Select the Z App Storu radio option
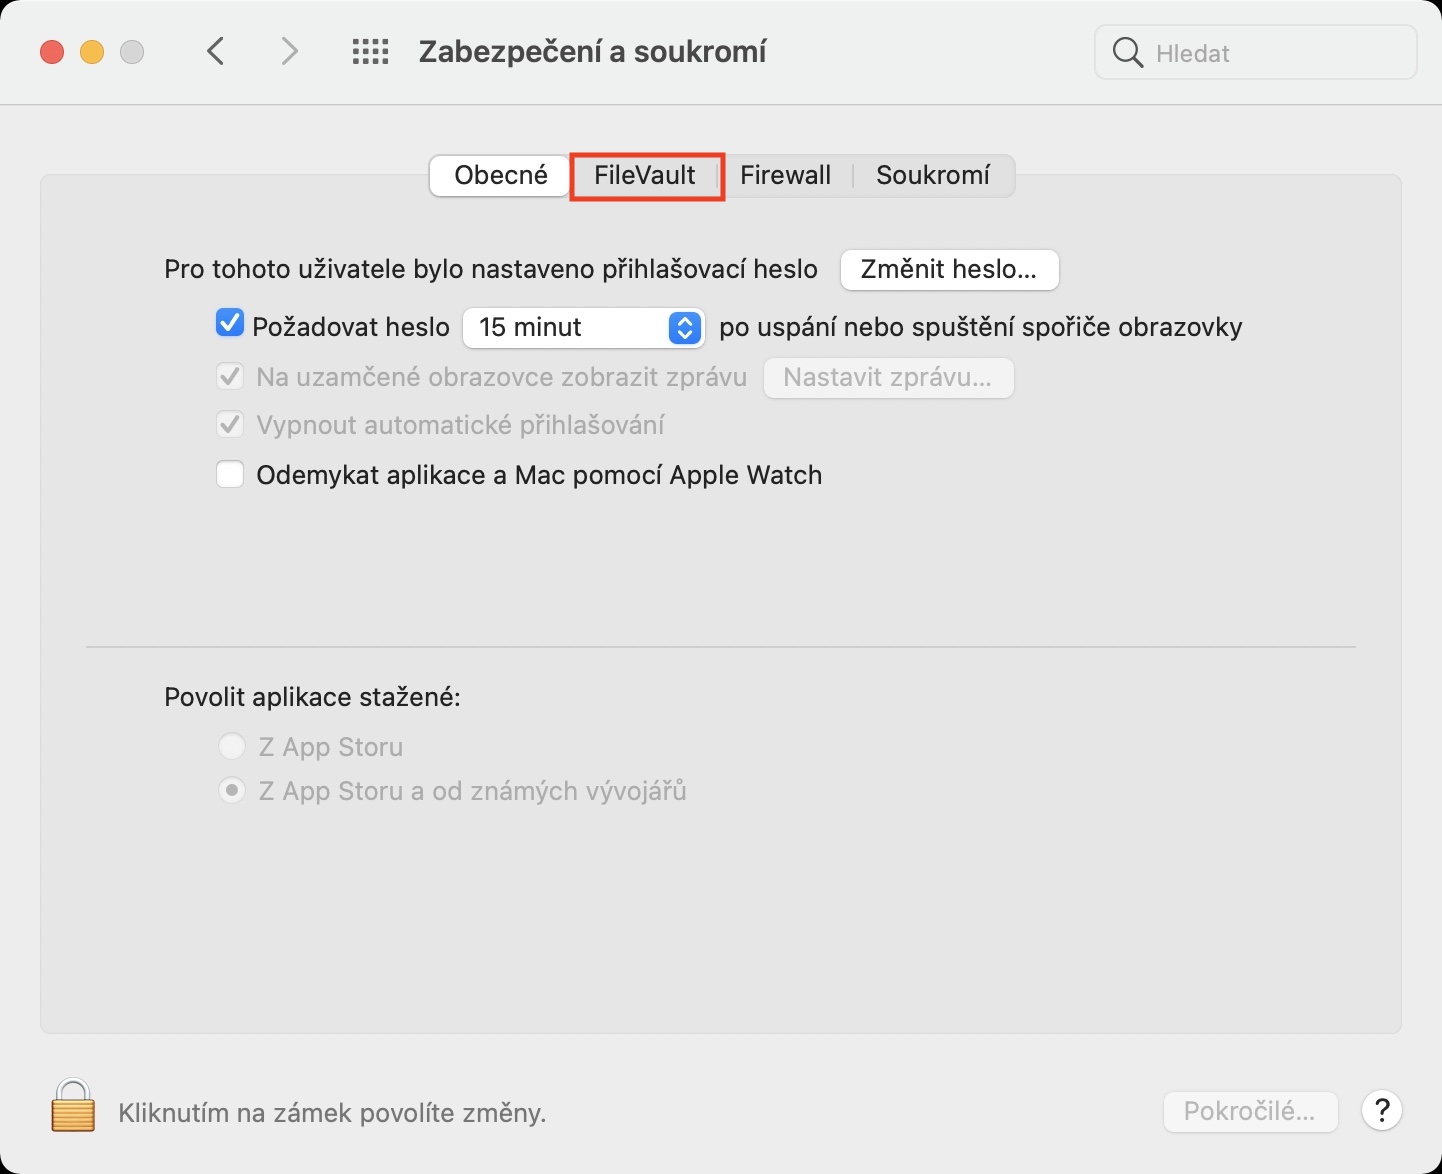1442x1174 pixels. [232, 746]
